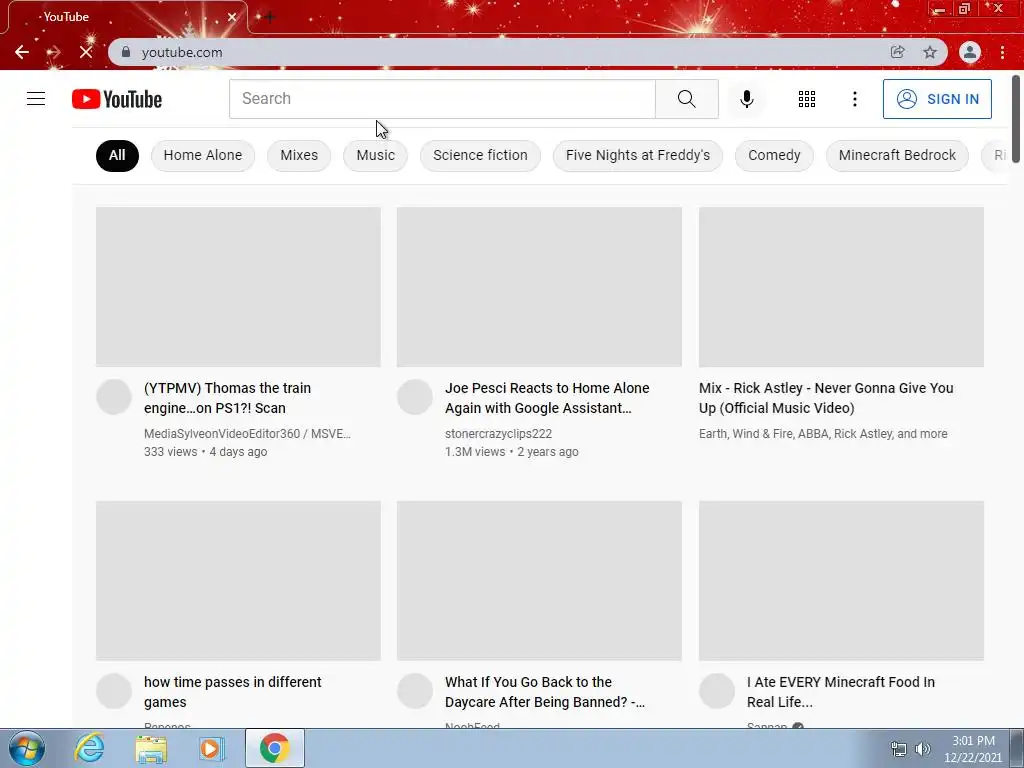Select the Five Nights at Freddy's chip
The image size is (1024, 768).
coord(637,155)
